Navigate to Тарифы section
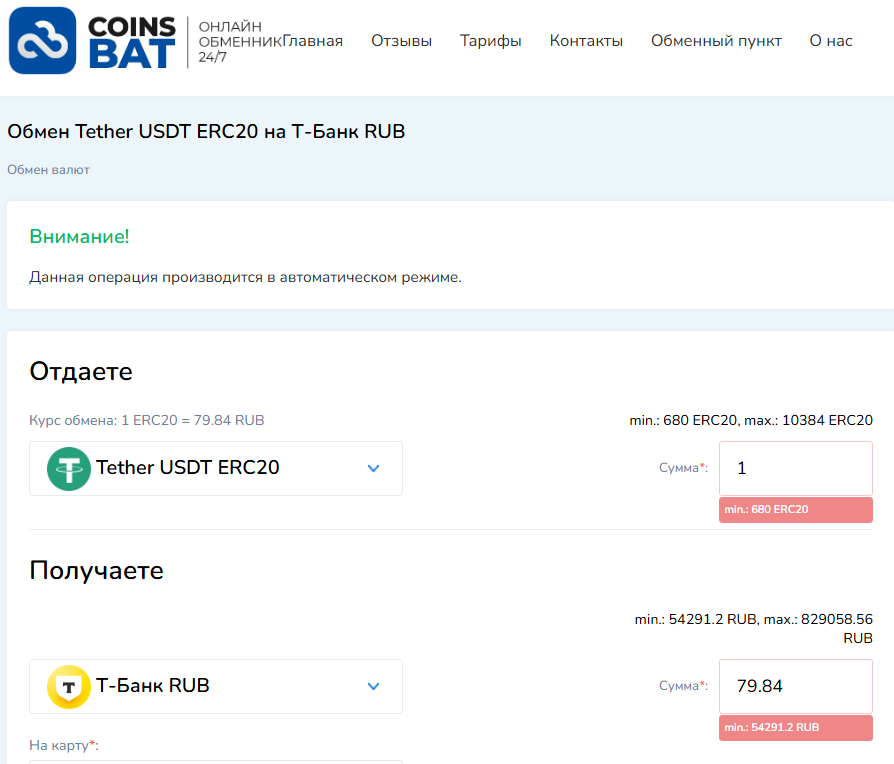 (x=490, y=42)
